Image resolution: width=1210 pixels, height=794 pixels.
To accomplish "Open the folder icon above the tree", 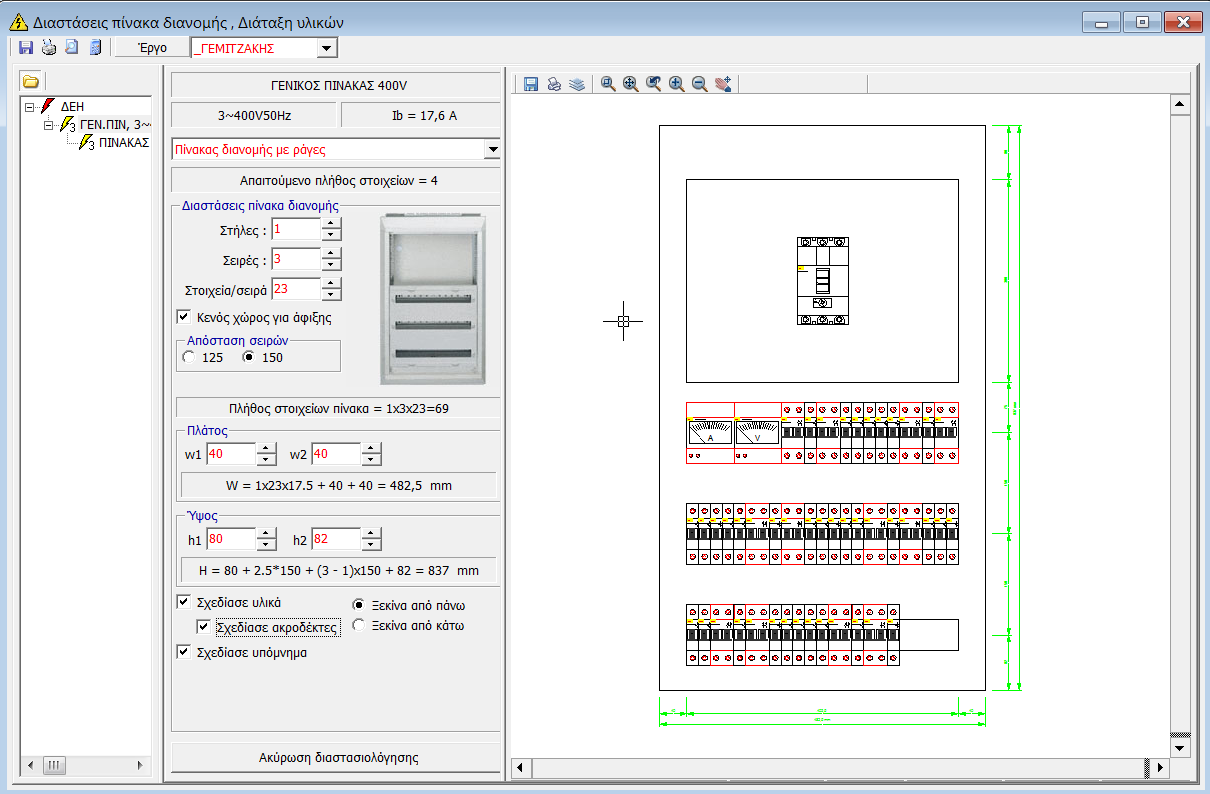I will click(31, 81).
